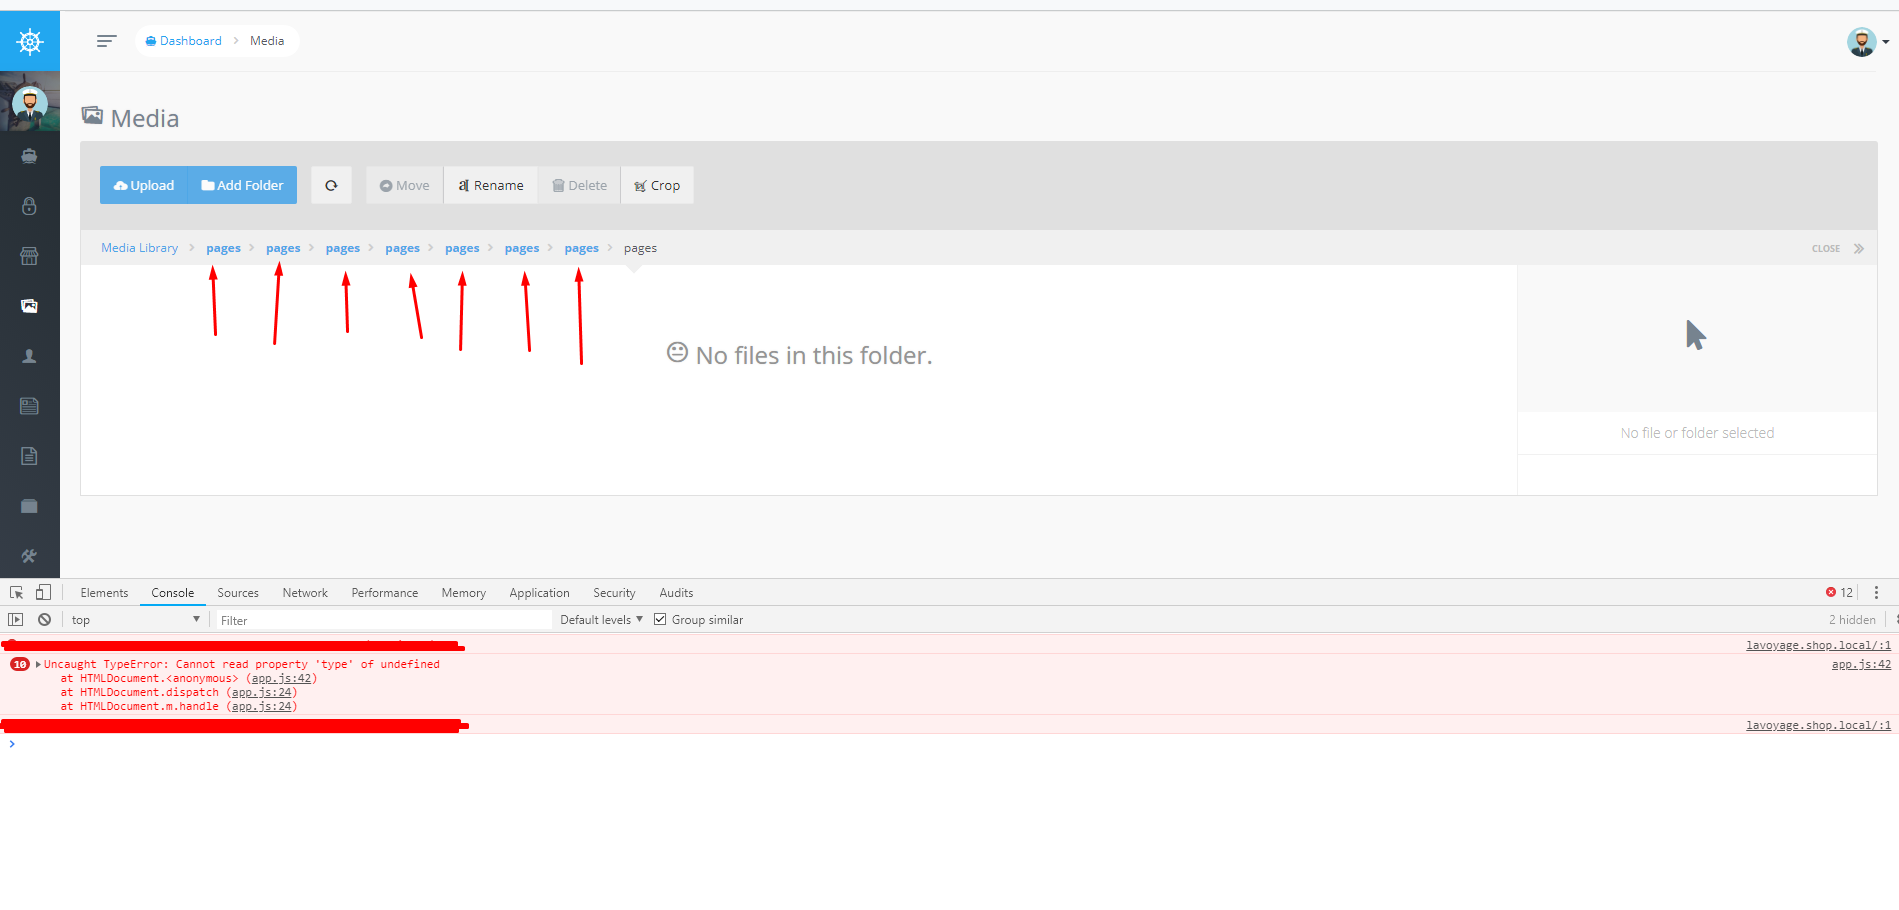Click the device emulation icon in DevTools
This screenshot has height=910, width=1899.
point(43,592)
